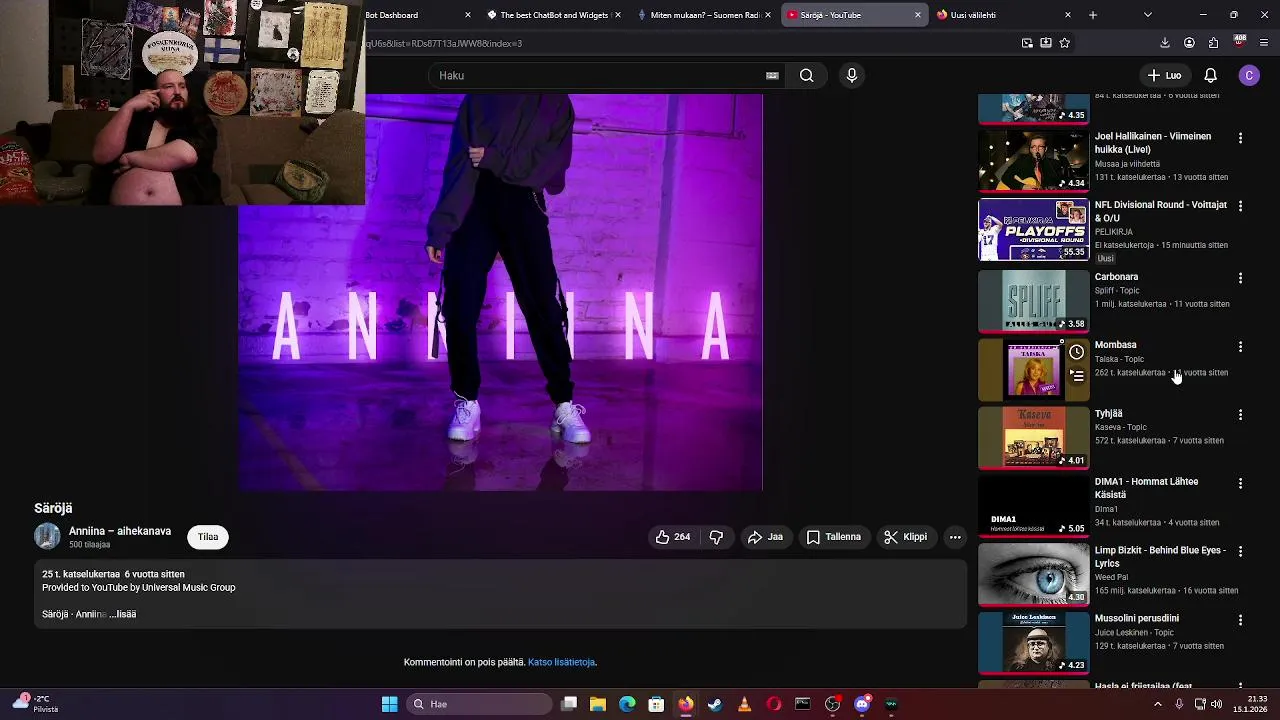Close the Säröjä - YouTube tab
1280x720 pixels.
[918, 15]
